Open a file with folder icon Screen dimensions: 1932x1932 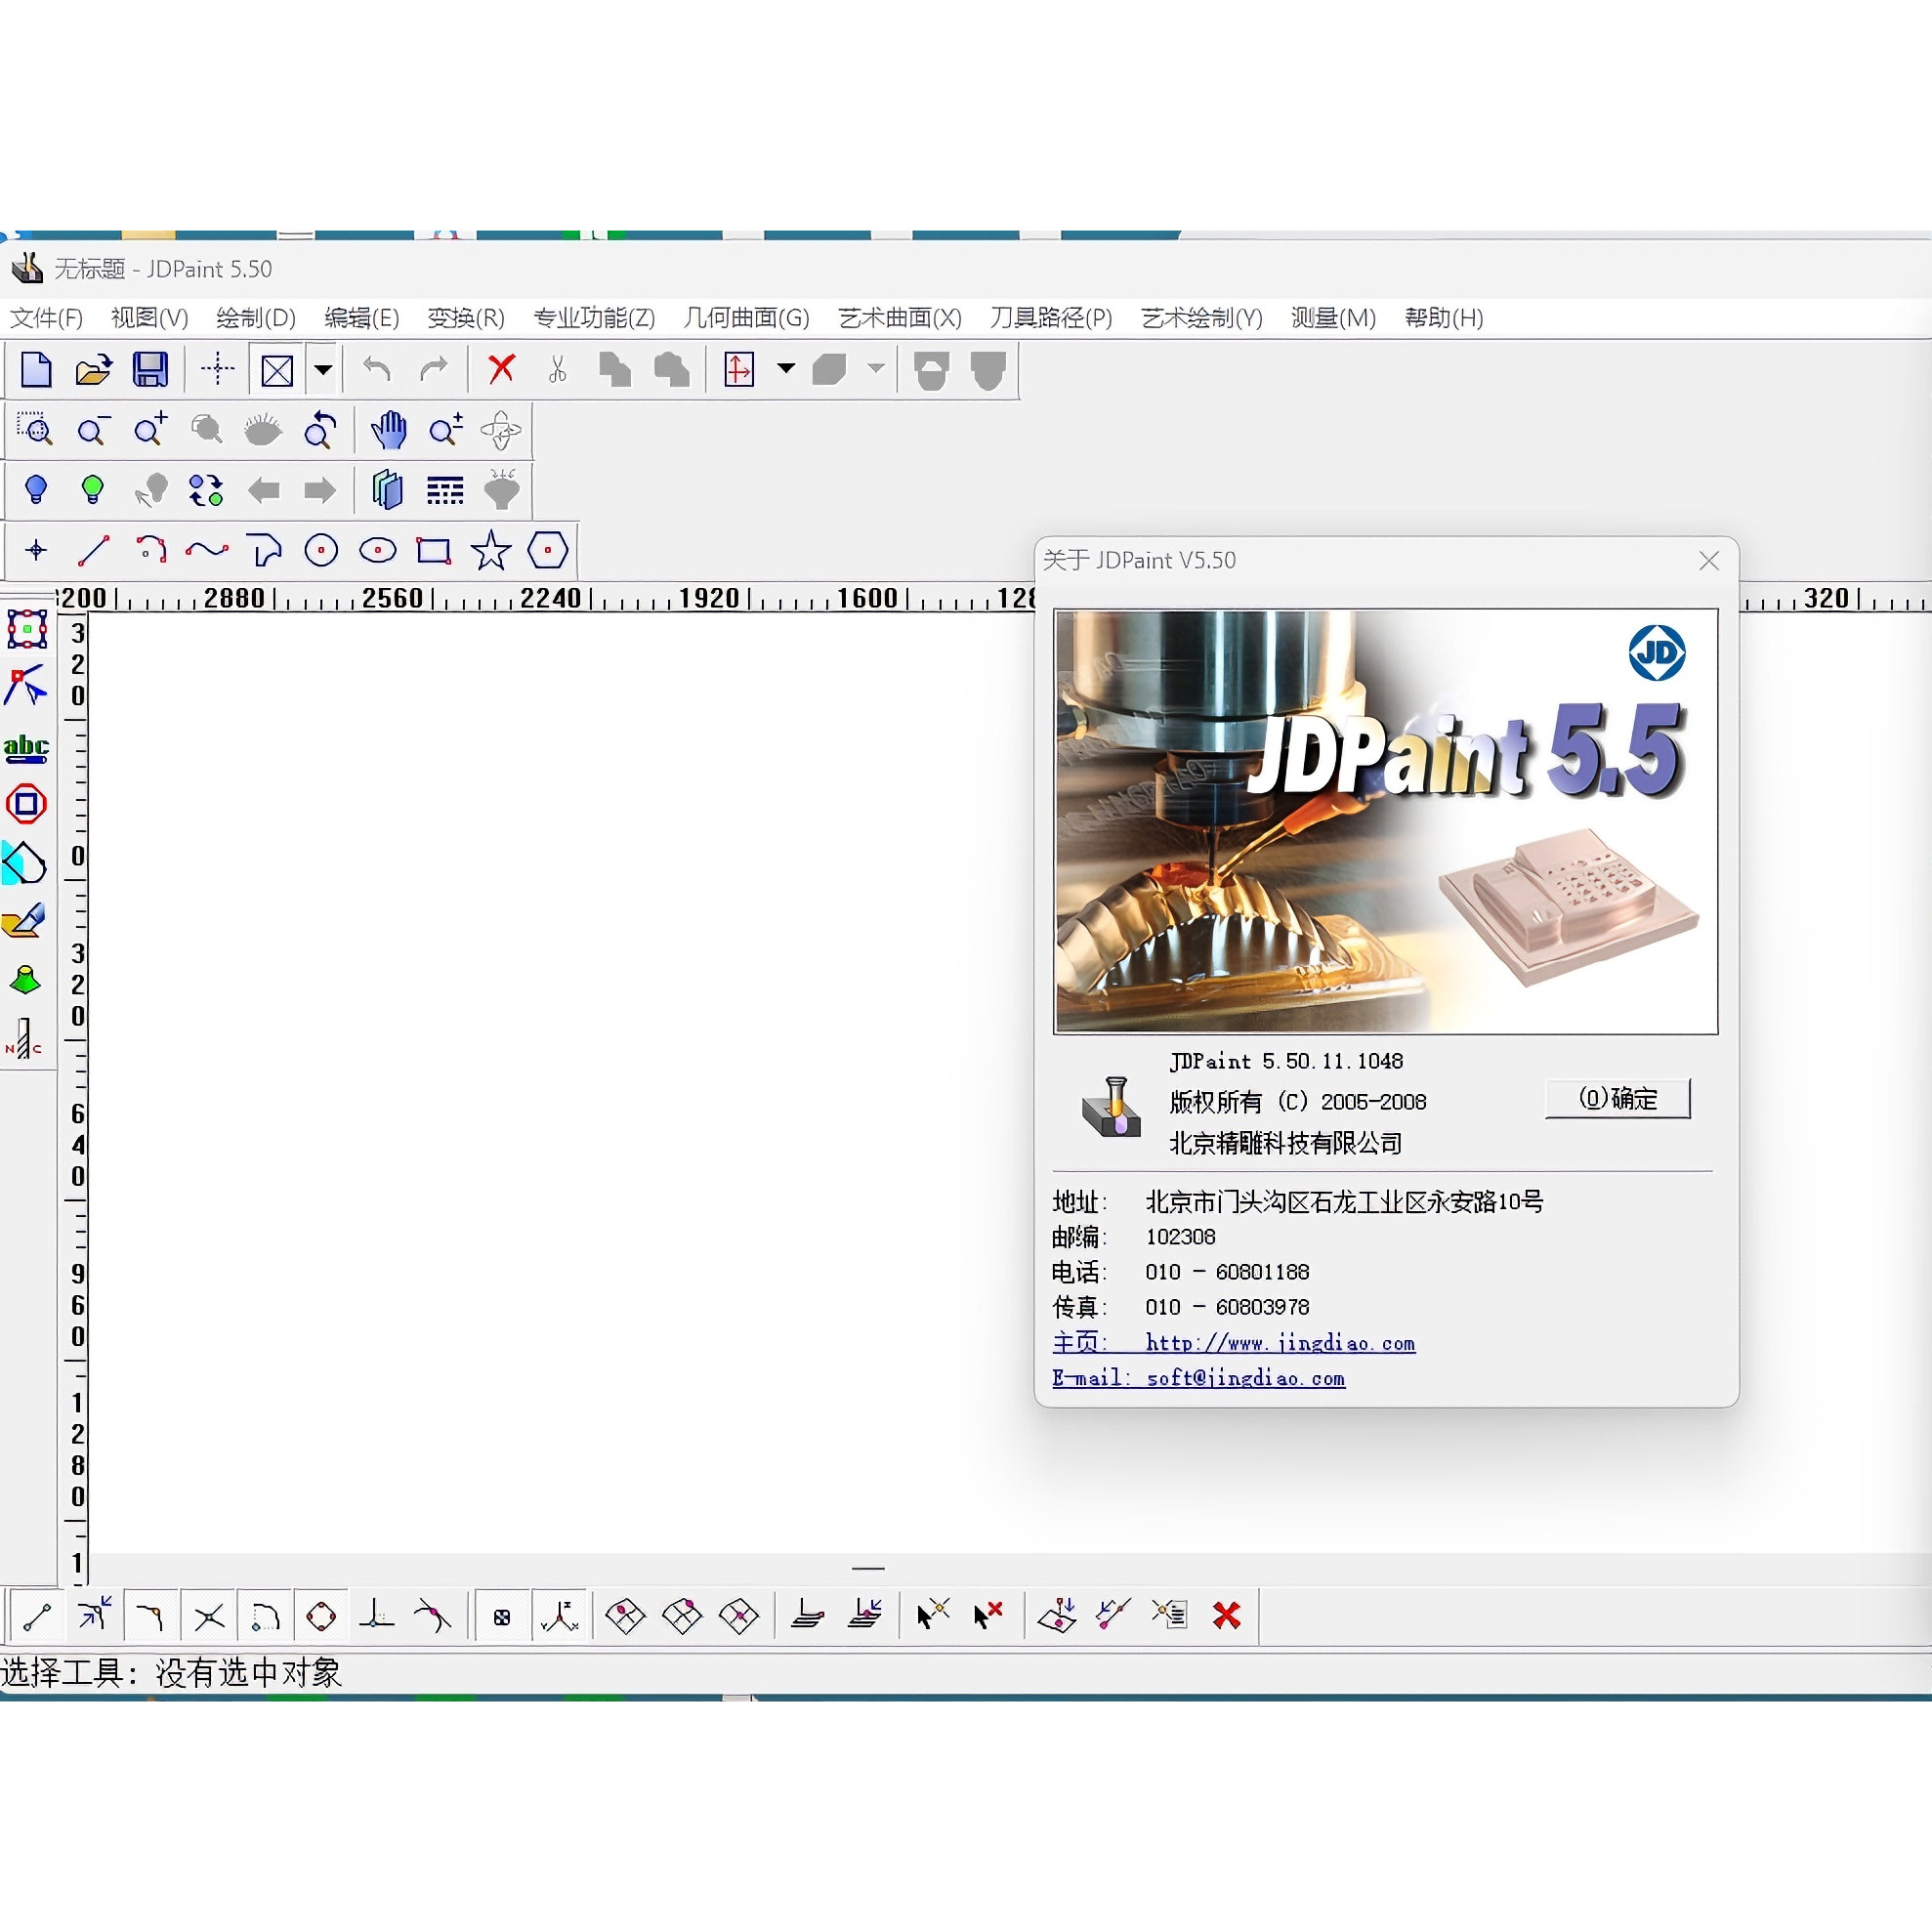(93, 370)
